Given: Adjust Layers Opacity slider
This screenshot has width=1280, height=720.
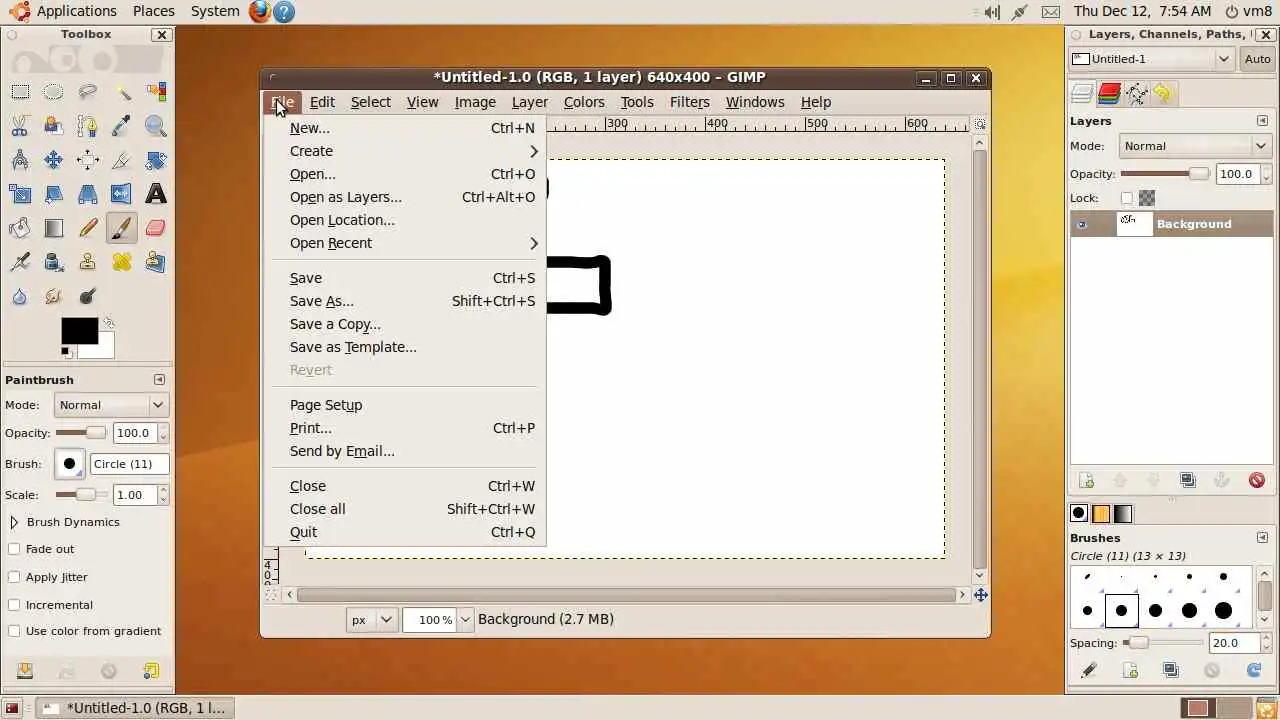Looking at the screenshot, I should (1165, 174).
